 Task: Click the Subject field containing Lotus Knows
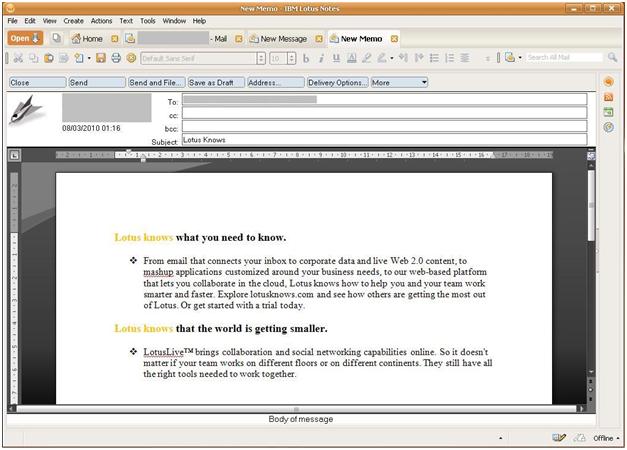point(385,140)
